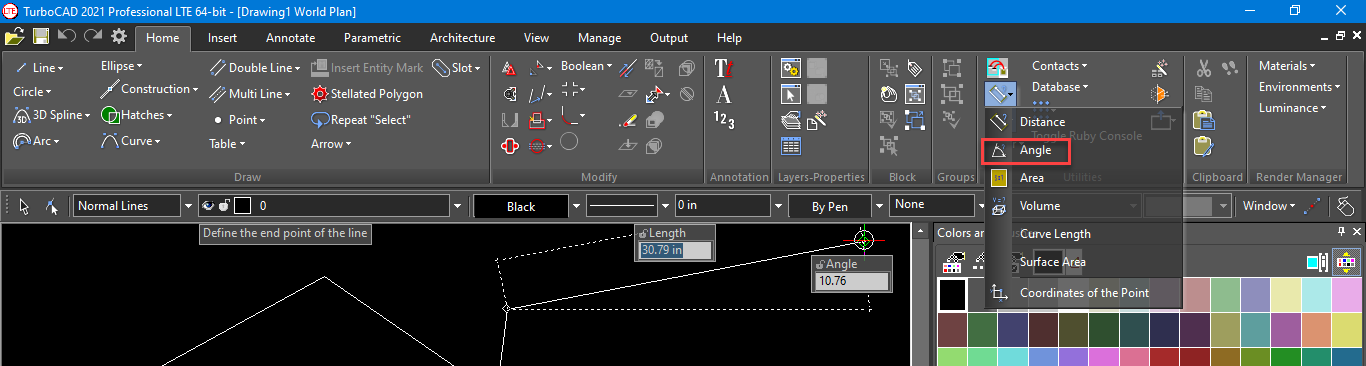The image size is (1366, 366).
Task: Run Repeat "Select" command
Action: point(361,120)
